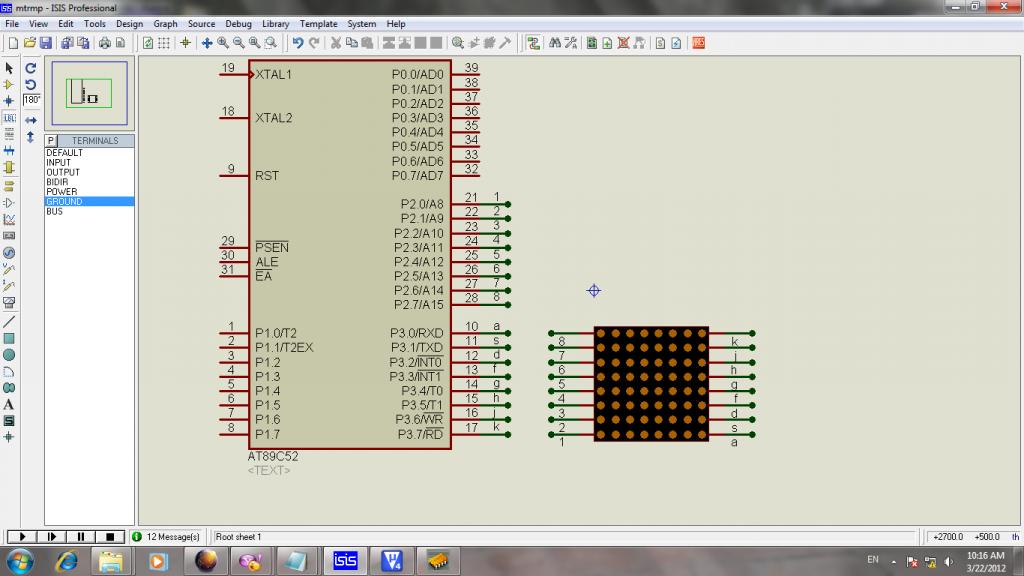Screen dimensions: 1024x576
Task: Open the Debug menu
Action: pyautogui.click(x=238, y=23)
